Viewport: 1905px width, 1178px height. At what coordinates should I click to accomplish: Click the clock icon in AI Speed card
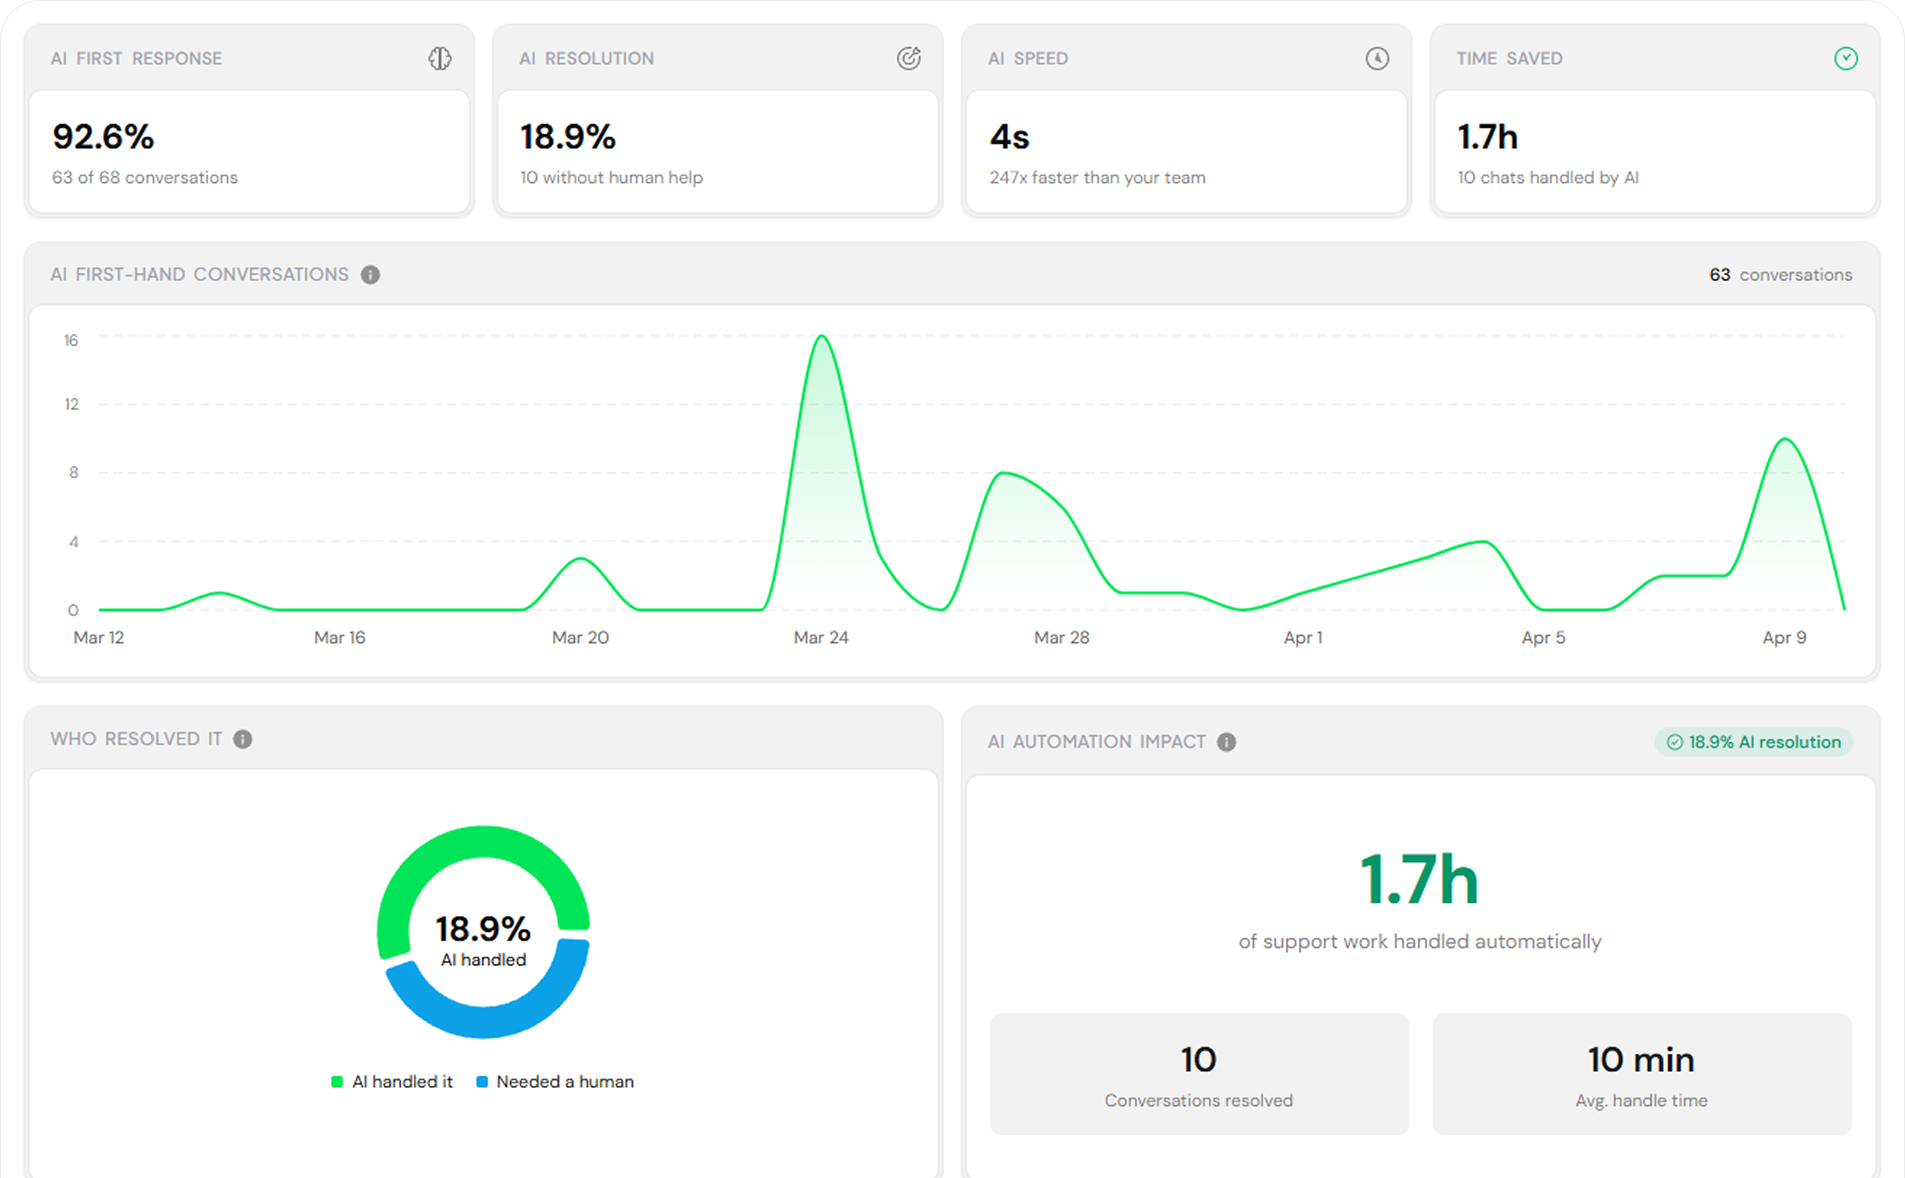pos(1377,58)
